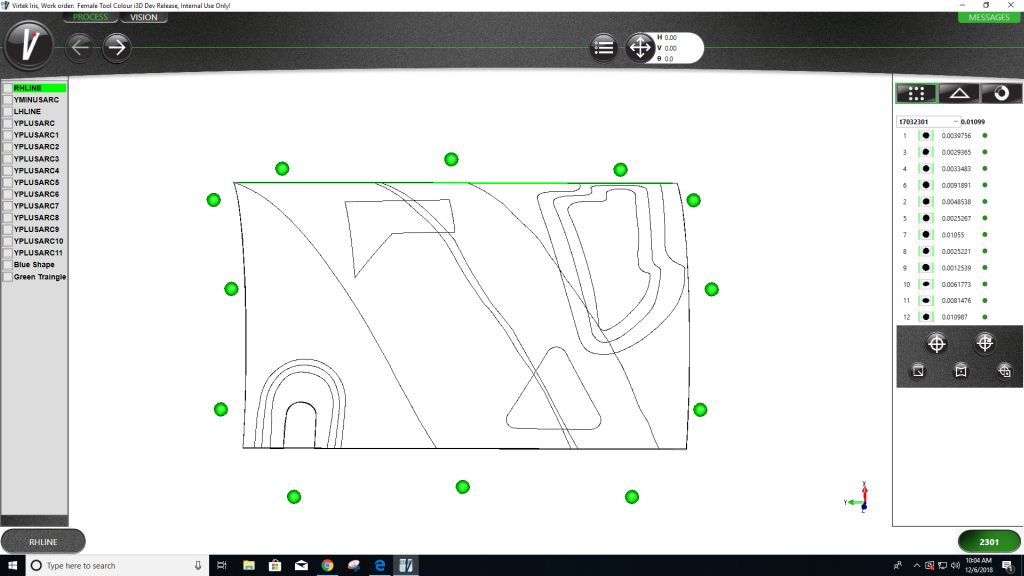The height and width of the screenshot is (576, 1024).
Task: Select YPLUSARC9 in the list
Action: [37, 229]
